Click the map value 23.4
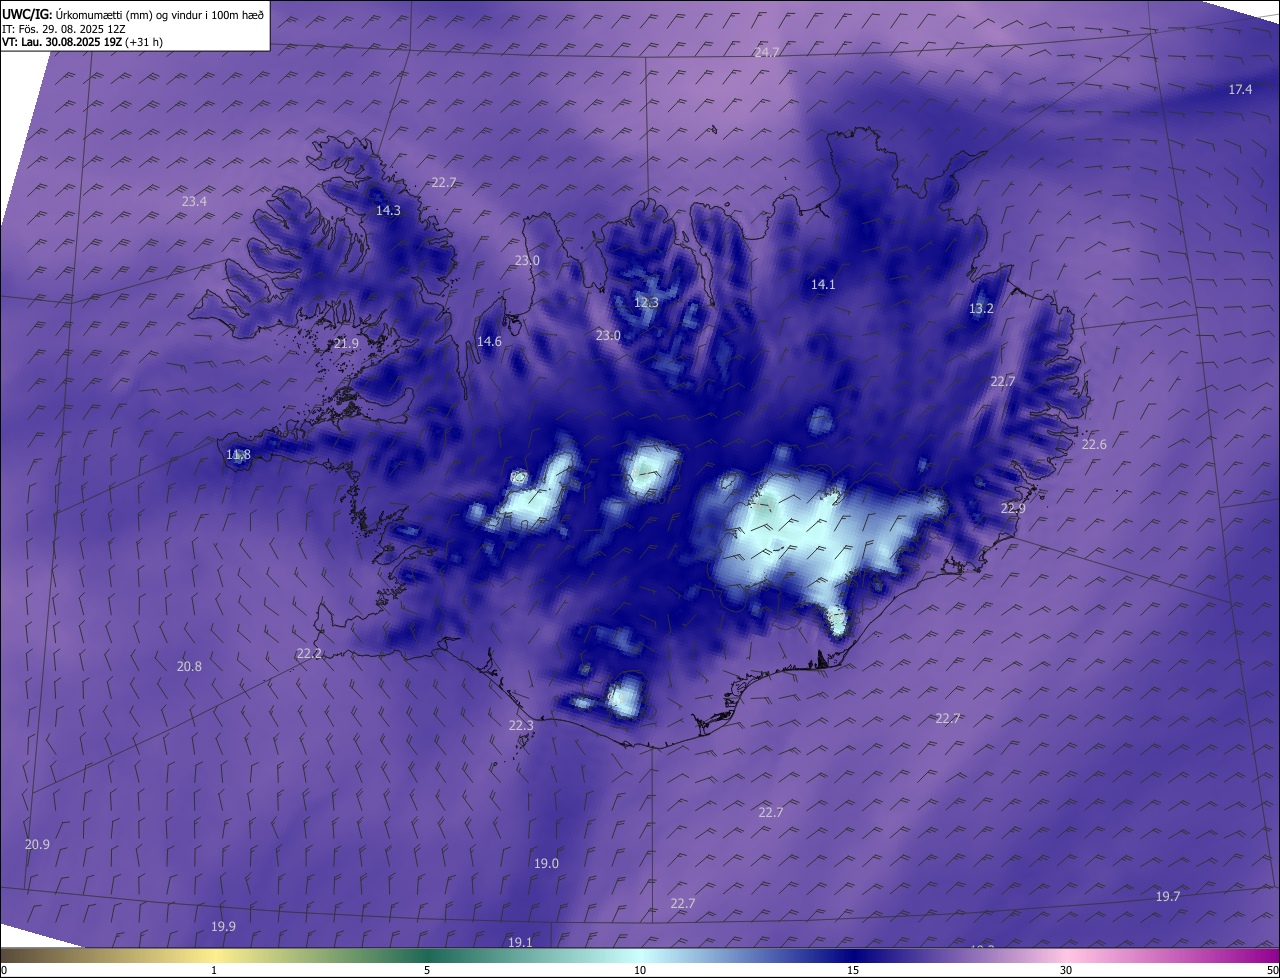 (x=194, y=202)
